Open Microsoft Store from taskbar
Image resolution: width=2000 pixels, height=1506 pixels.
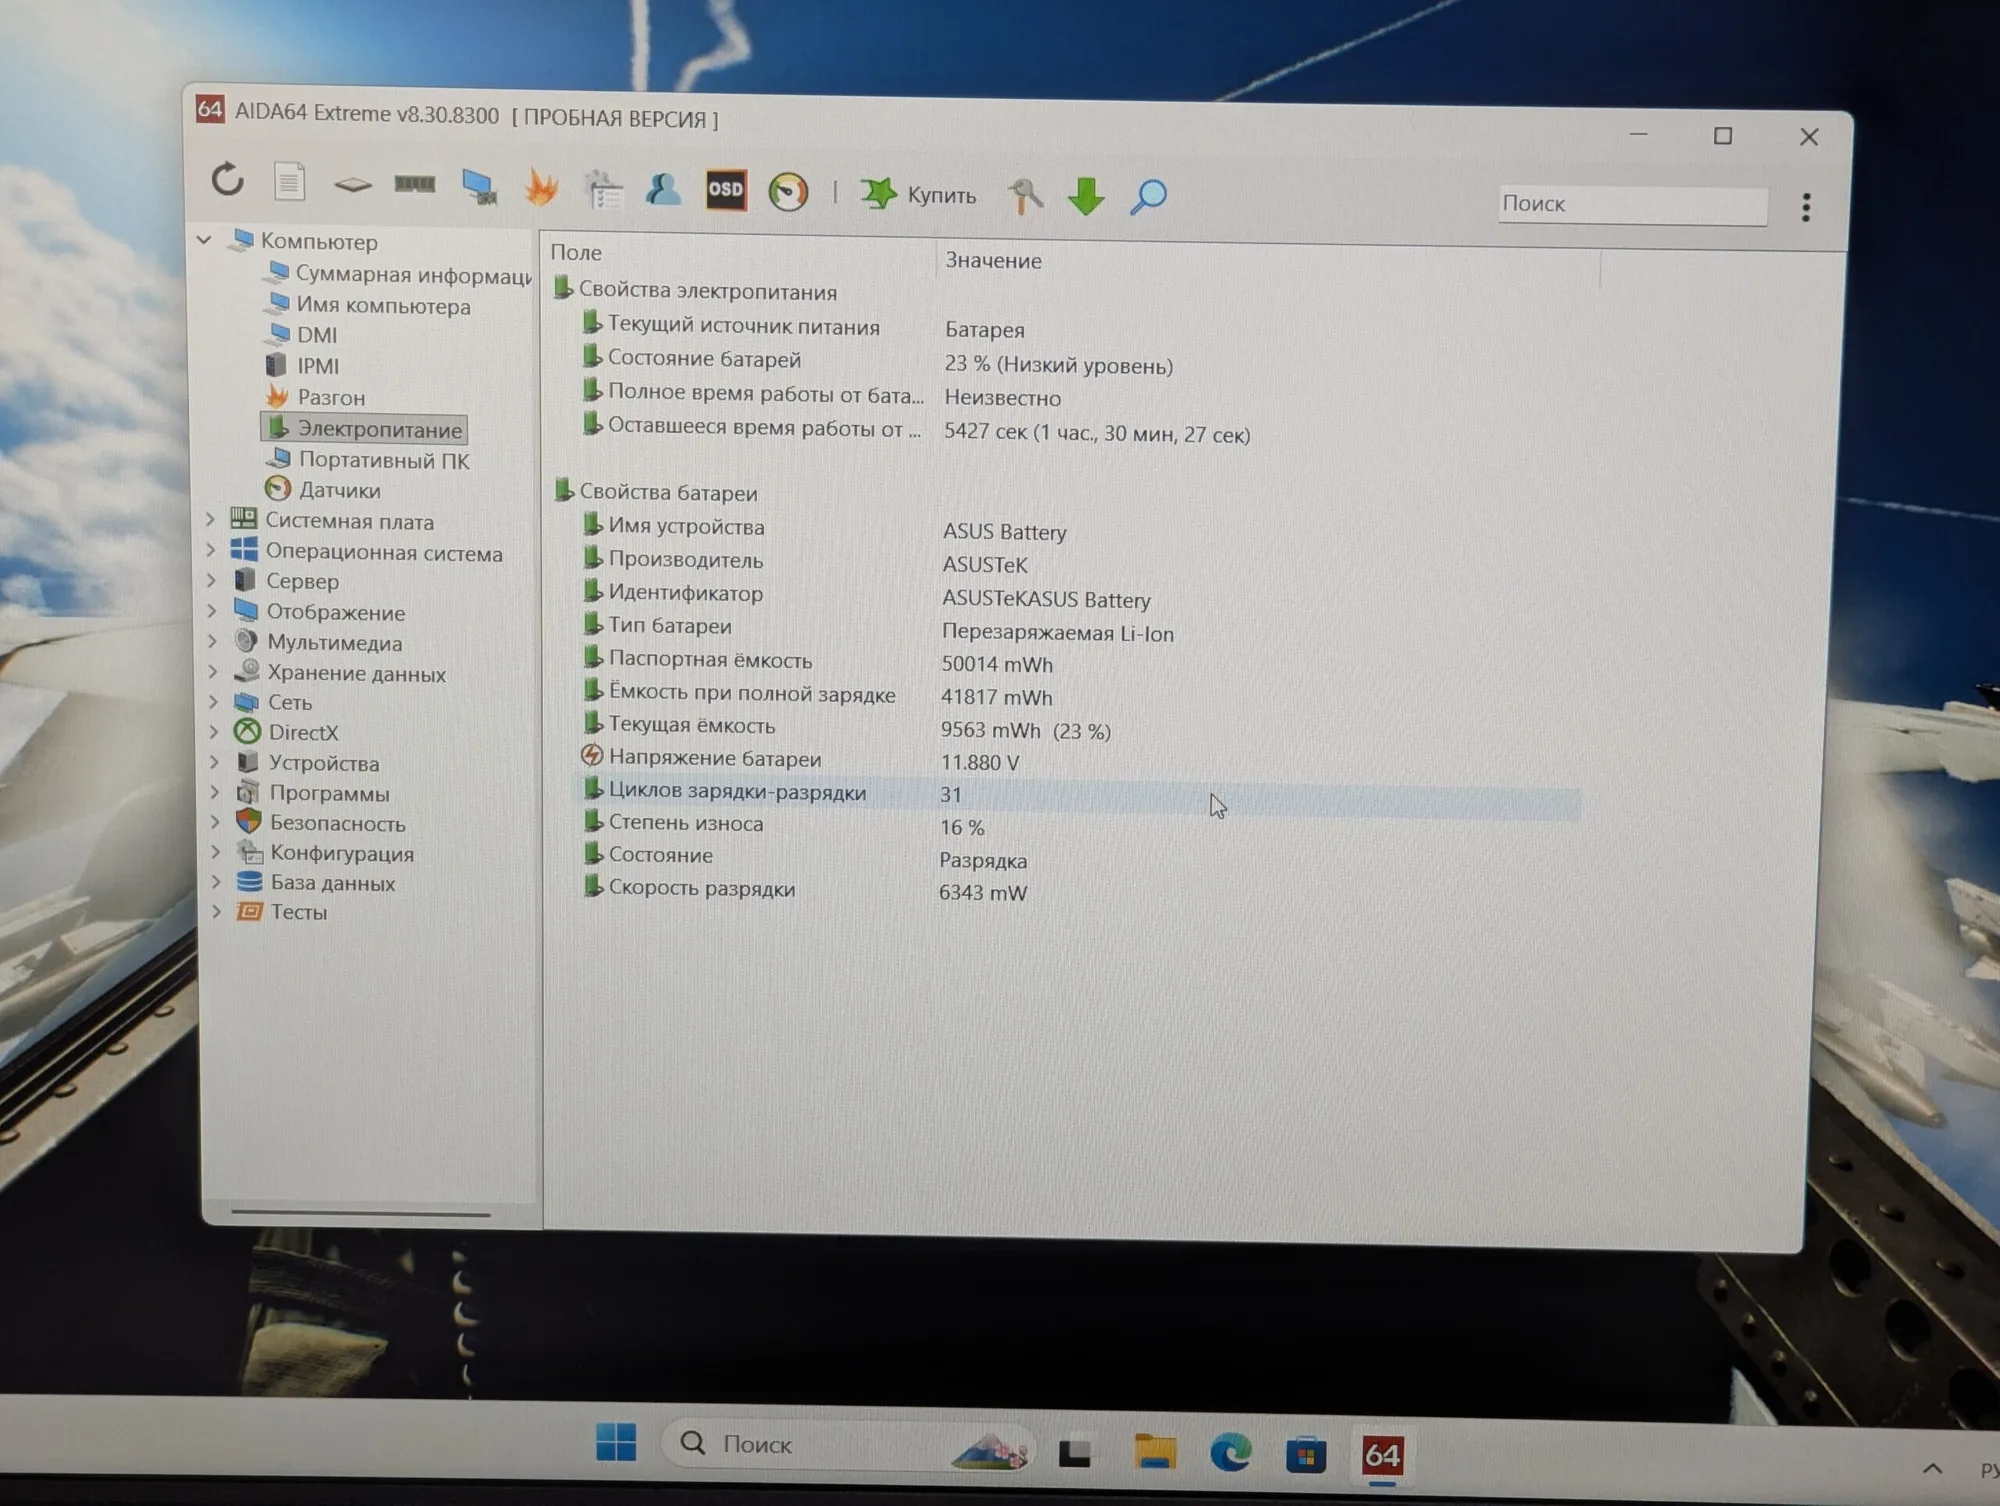[x=1305, y=1454]
